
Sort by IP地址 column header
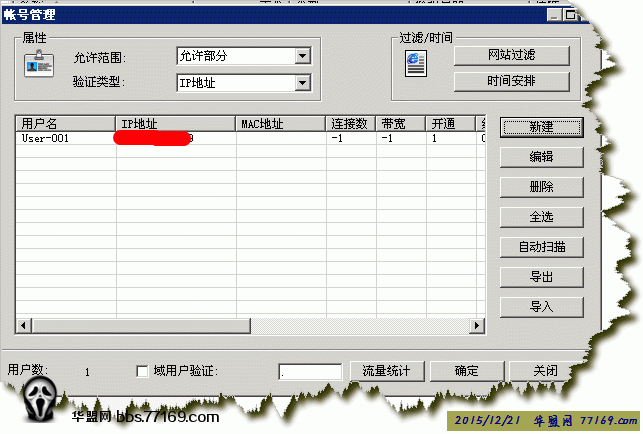click(x=176, y=124)
